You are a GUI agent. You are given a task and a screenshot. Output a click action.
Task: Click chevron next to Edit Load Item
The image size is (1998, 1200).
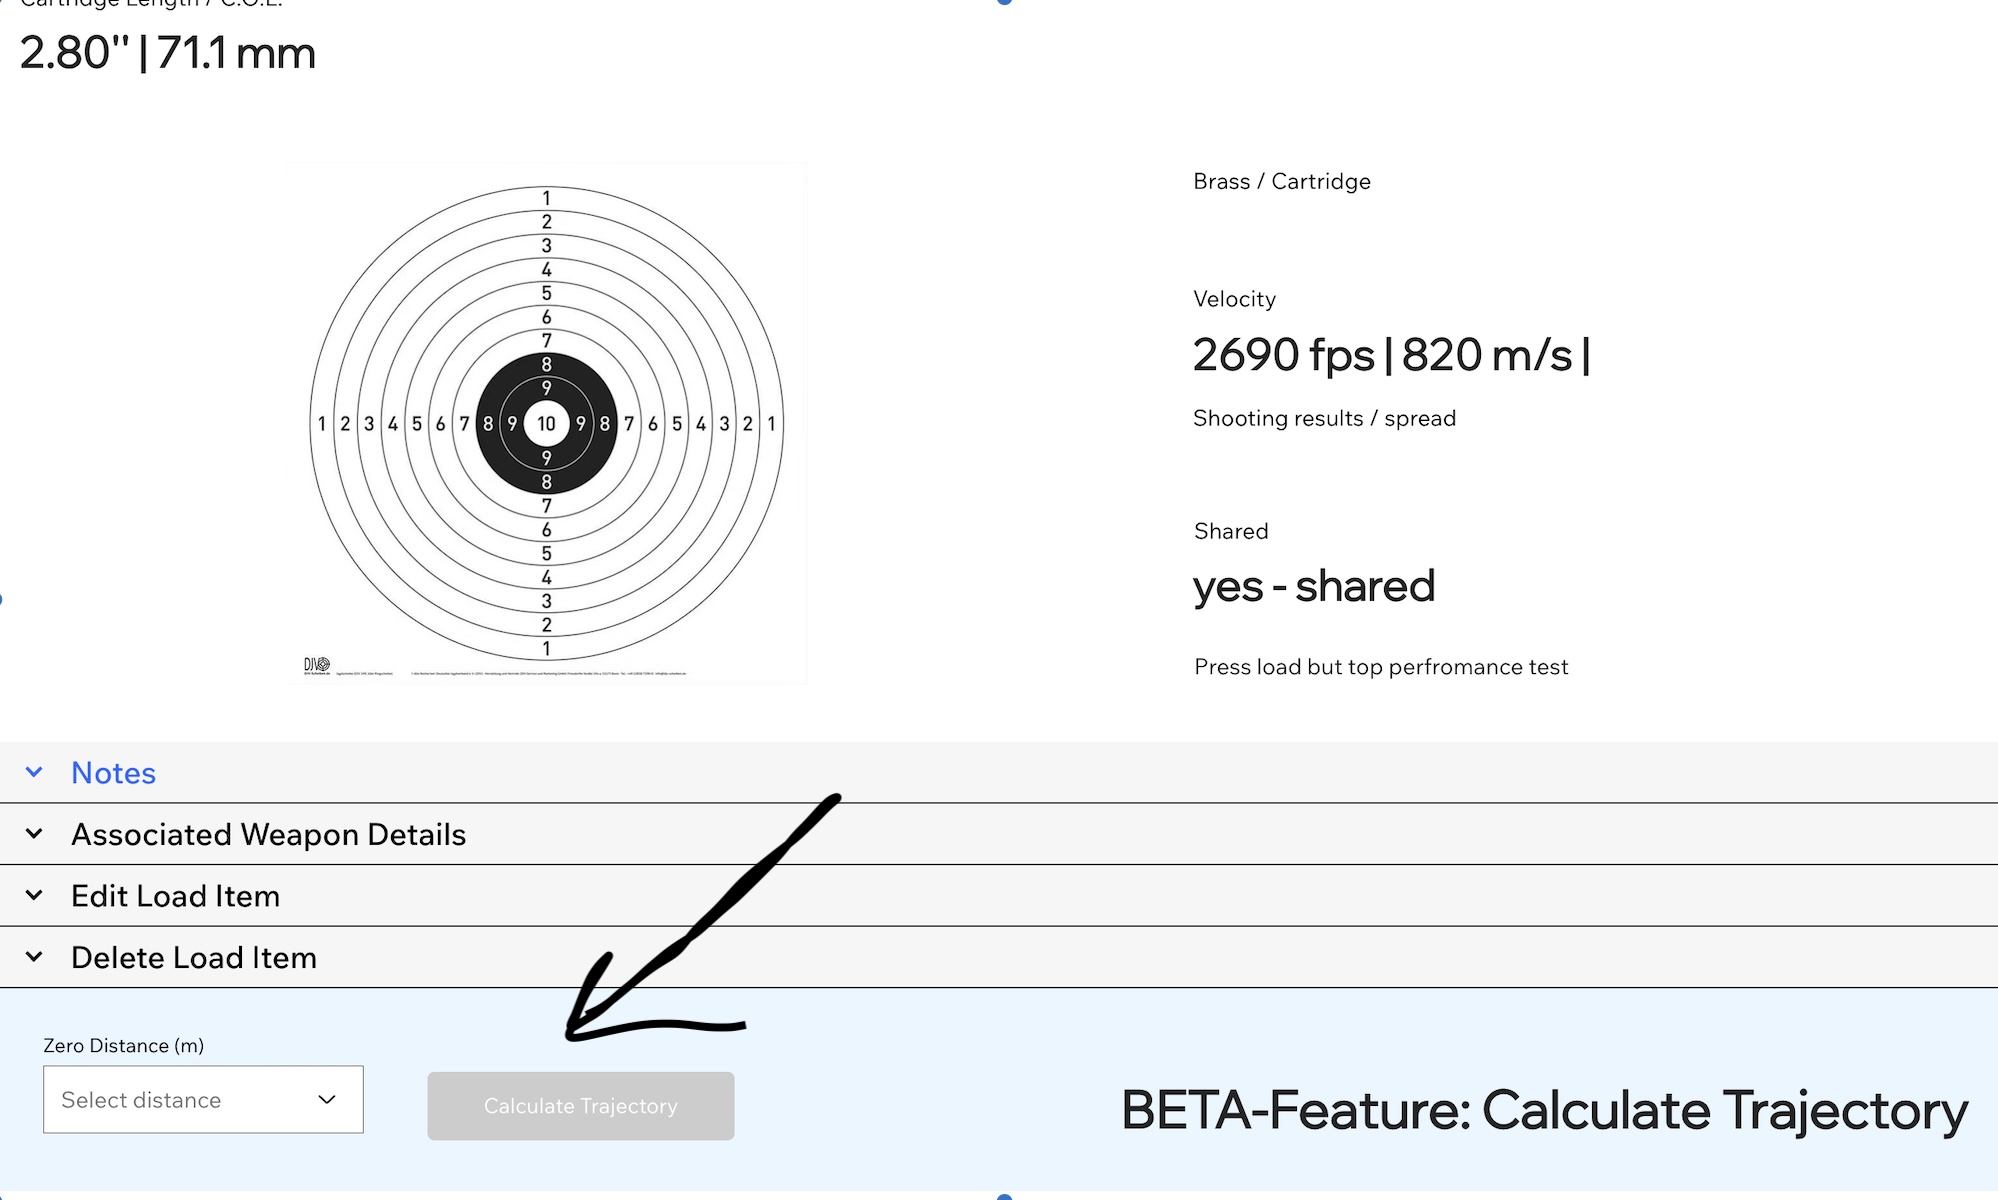click(34, 895)
